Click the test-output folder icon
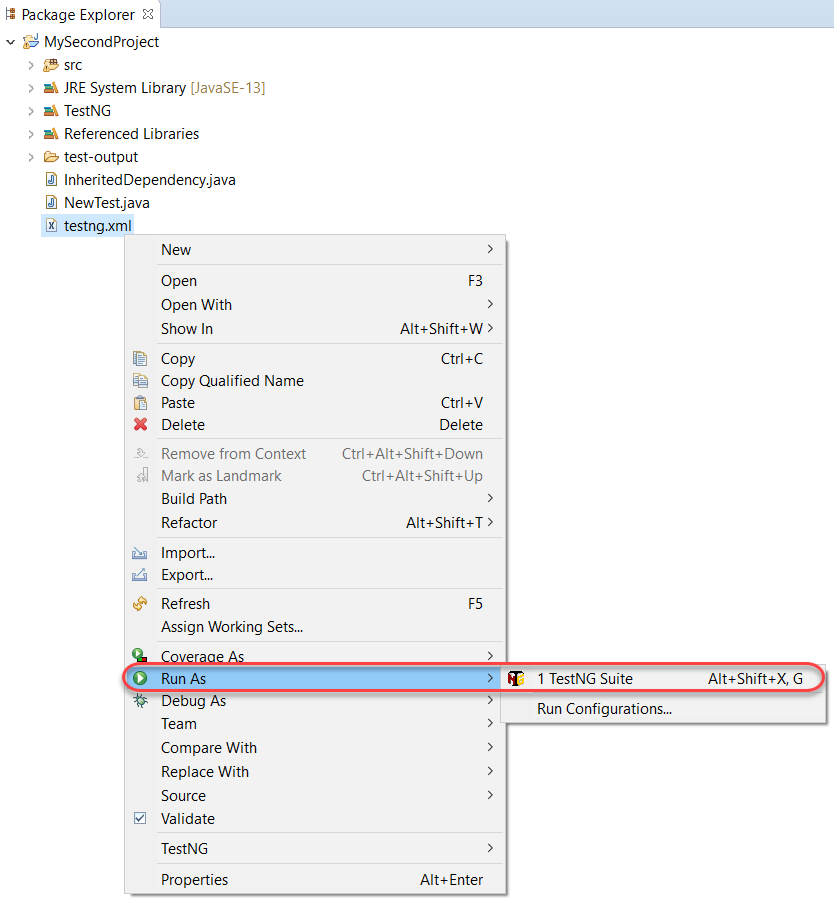Viewport: 834px width, 898px height. click(x=51, y=157)
